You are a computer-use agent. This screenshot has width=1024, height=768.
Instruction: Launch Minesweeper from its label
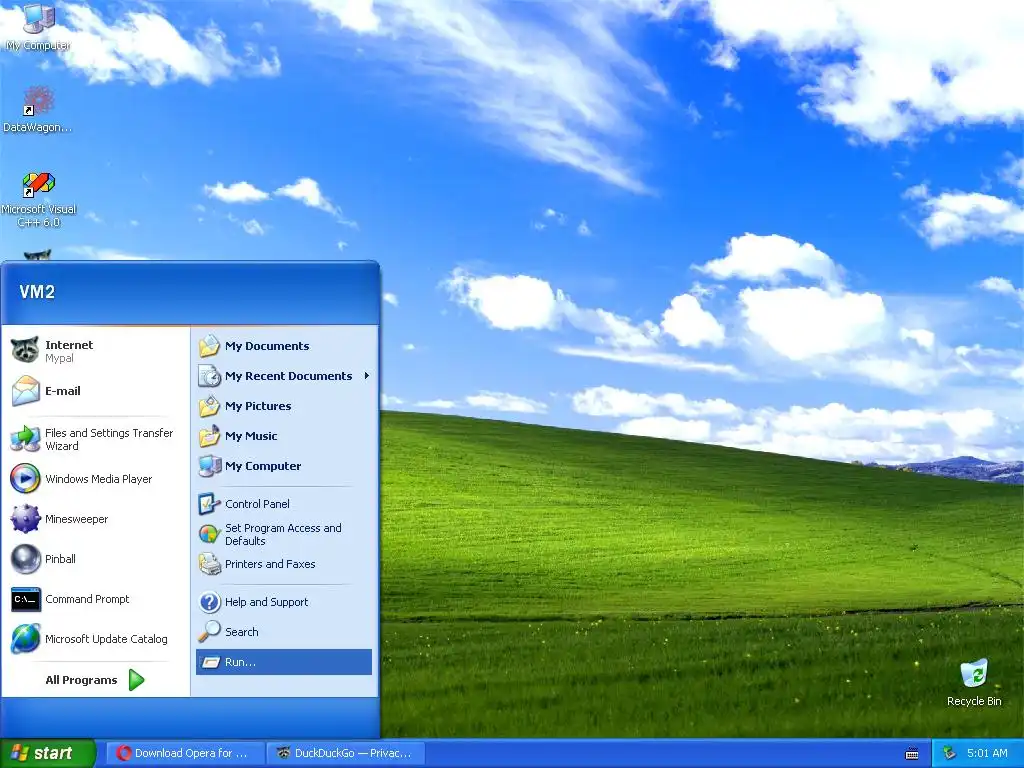(x=76, y=519)
